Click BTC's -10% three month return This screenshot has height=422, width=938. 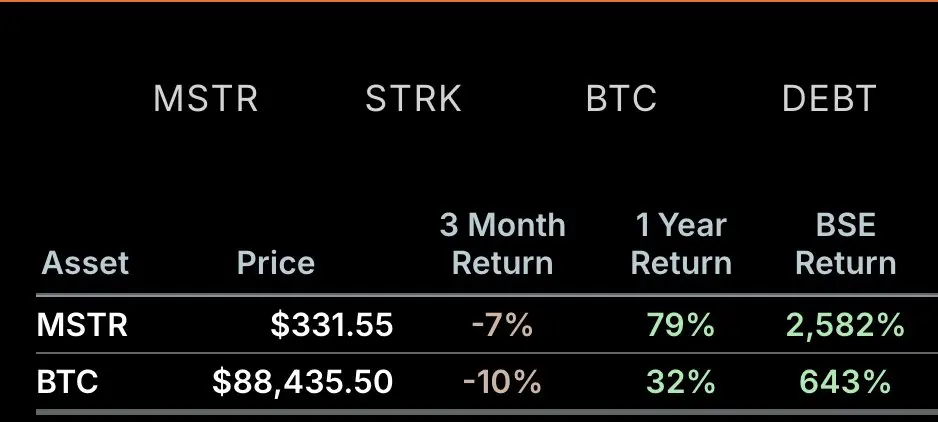pyautogui.click(x=502, y=382)
